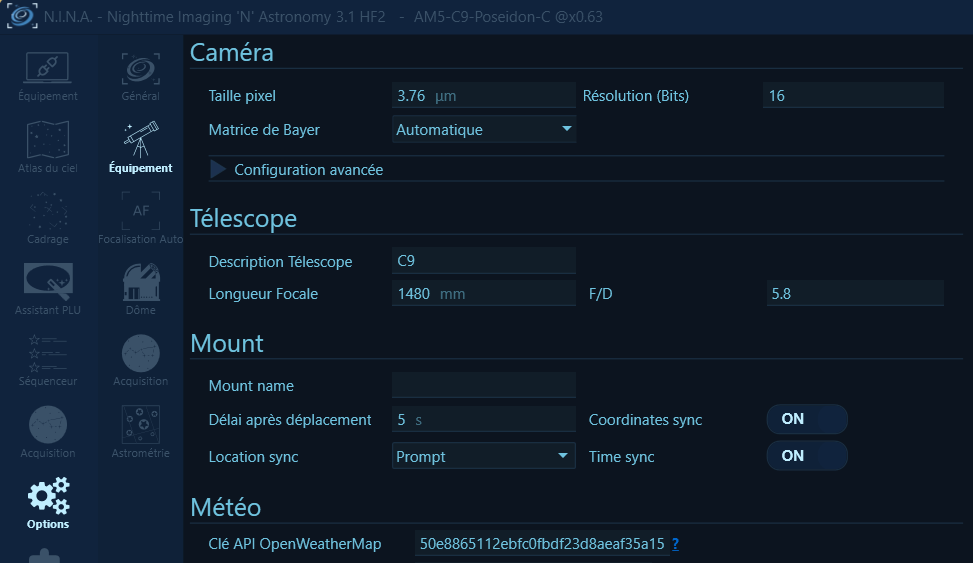
Task: Toggle the Coordinates sync switch
Action: click(x=806, y=419)
